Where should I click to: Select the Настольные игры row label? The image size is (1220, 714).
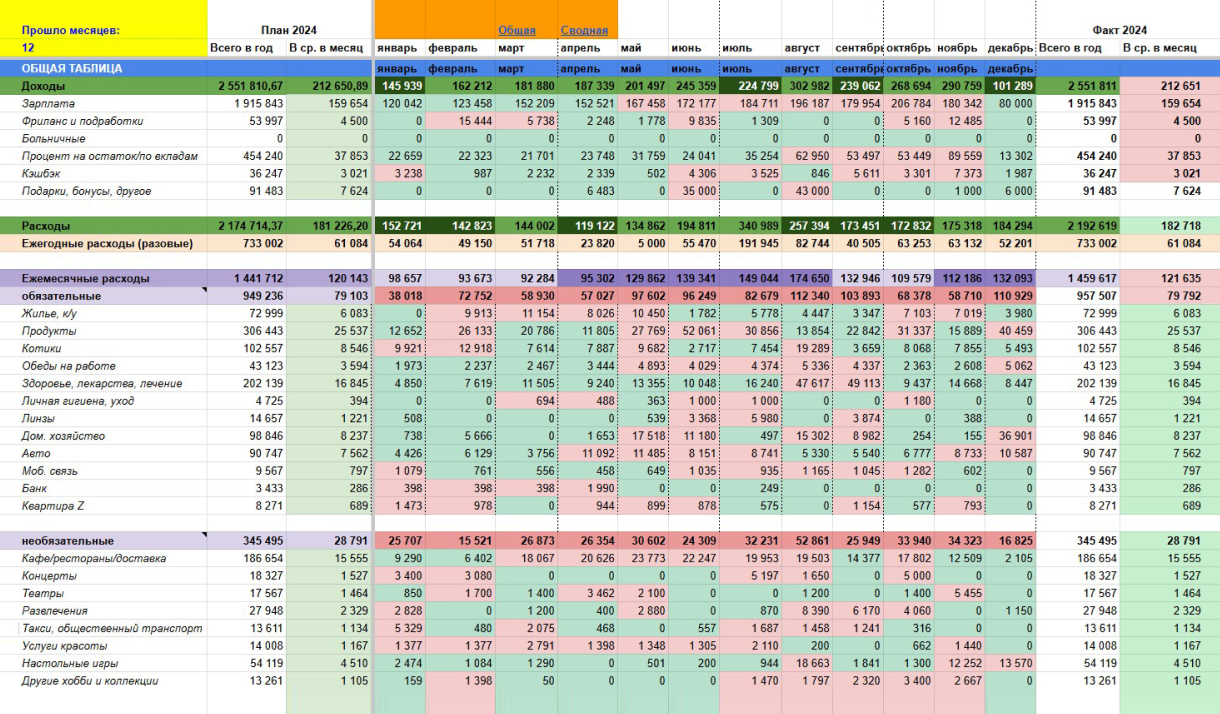pyautogui.click(x=70, y=664)
